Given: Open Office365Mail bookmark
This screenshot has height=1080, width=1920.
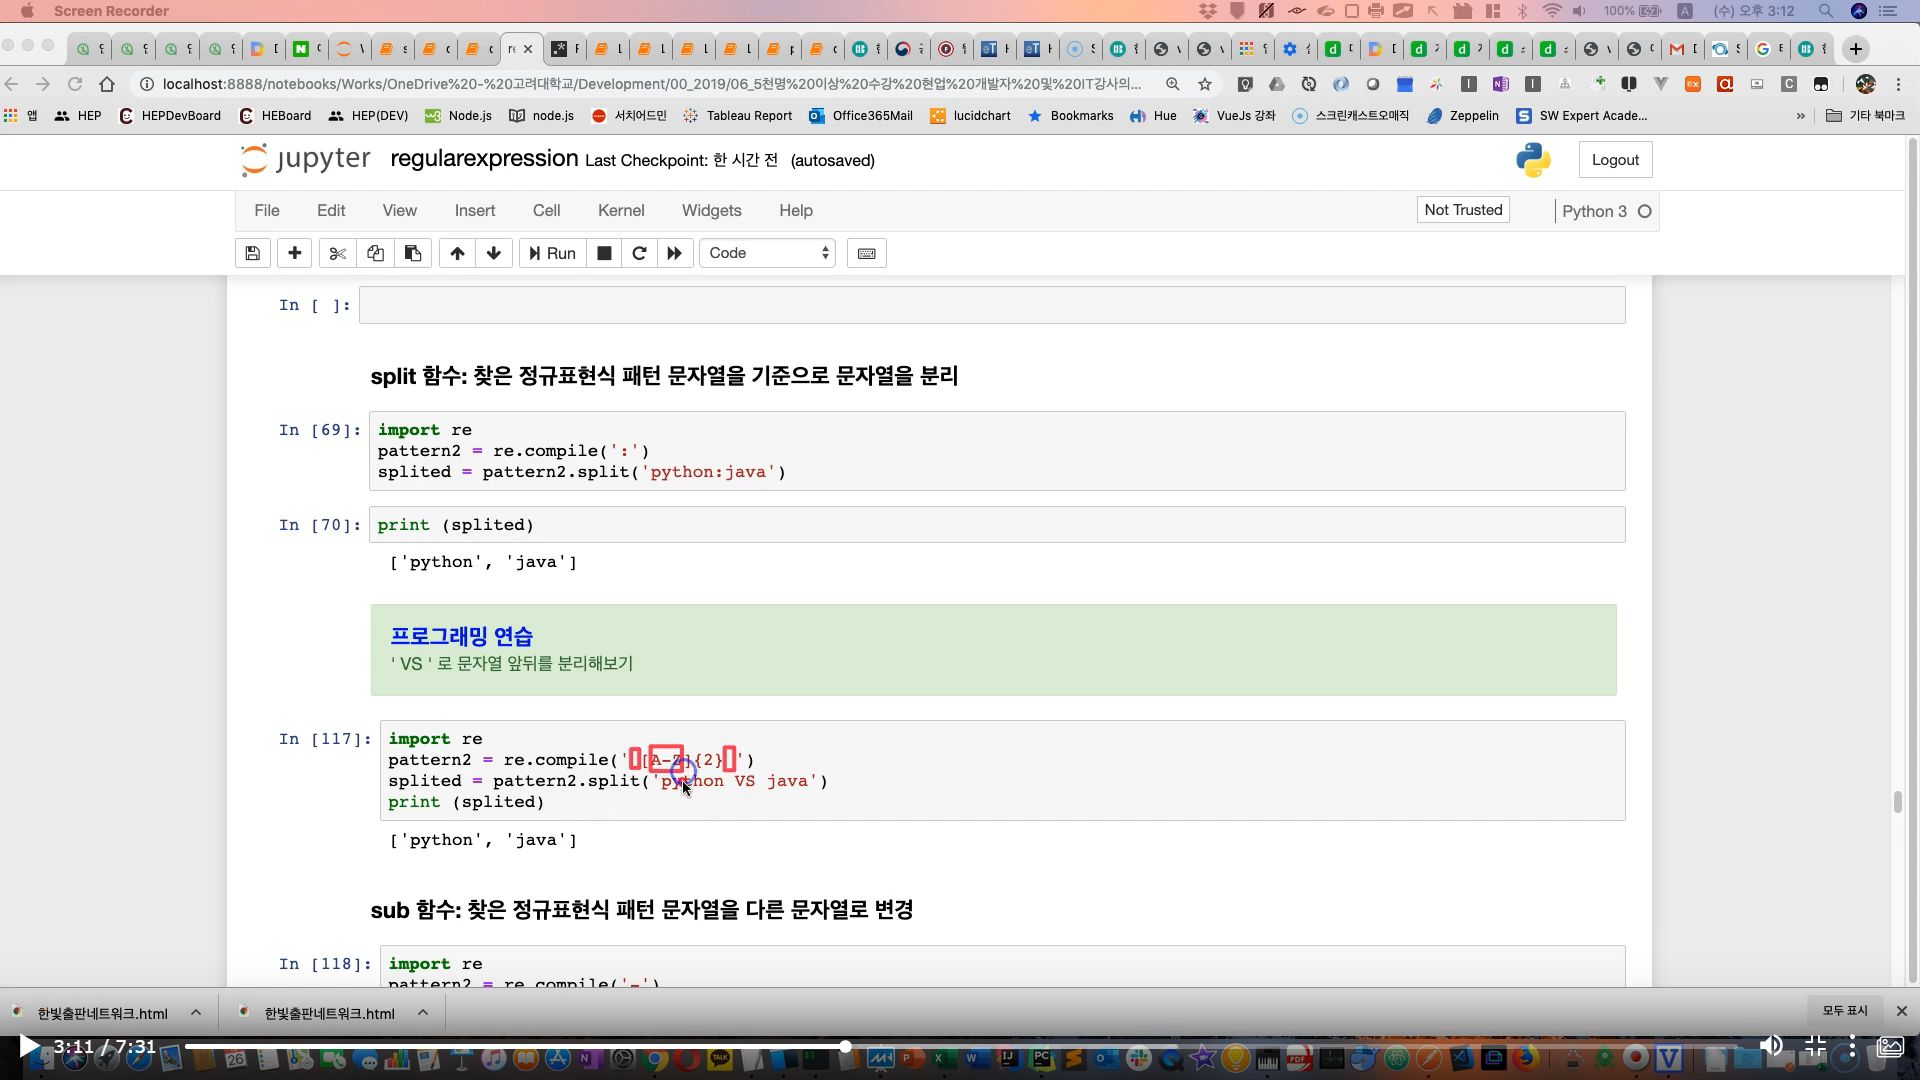Looking at the screenshot, I should tap(861, 116).
